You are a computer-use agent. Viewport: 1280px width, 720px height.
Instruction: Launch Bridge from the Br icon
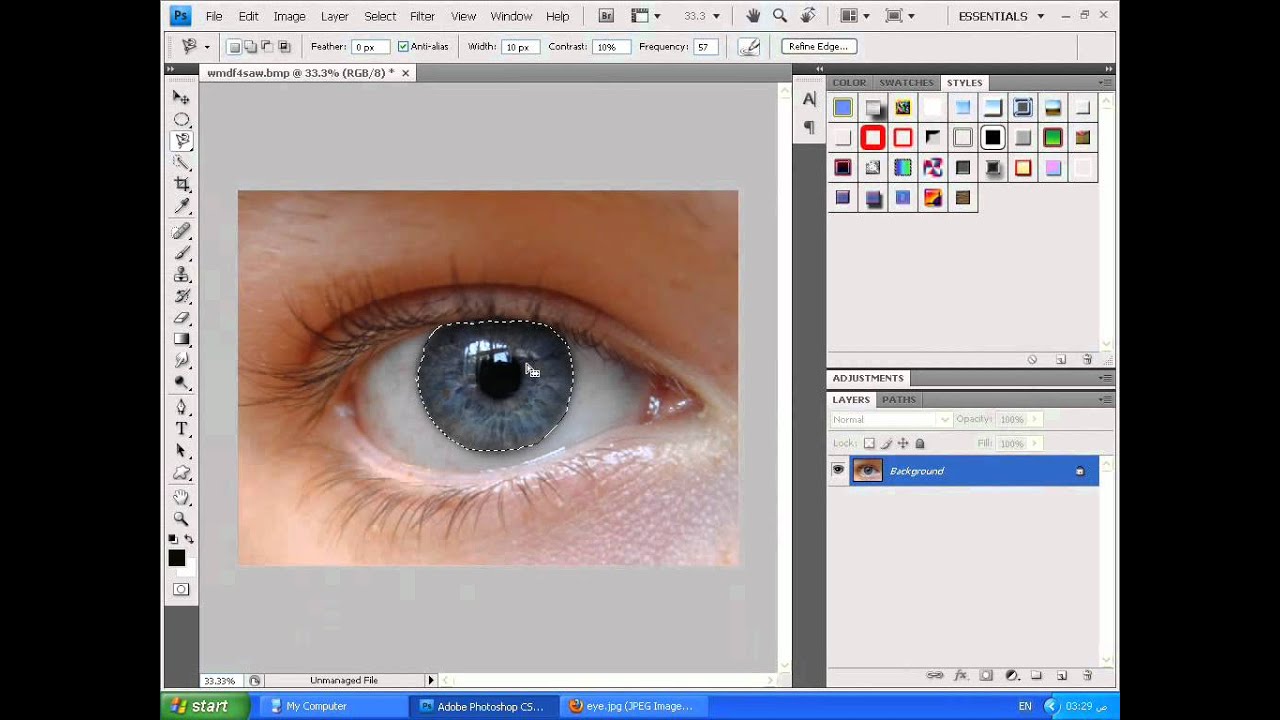(606, 16)
